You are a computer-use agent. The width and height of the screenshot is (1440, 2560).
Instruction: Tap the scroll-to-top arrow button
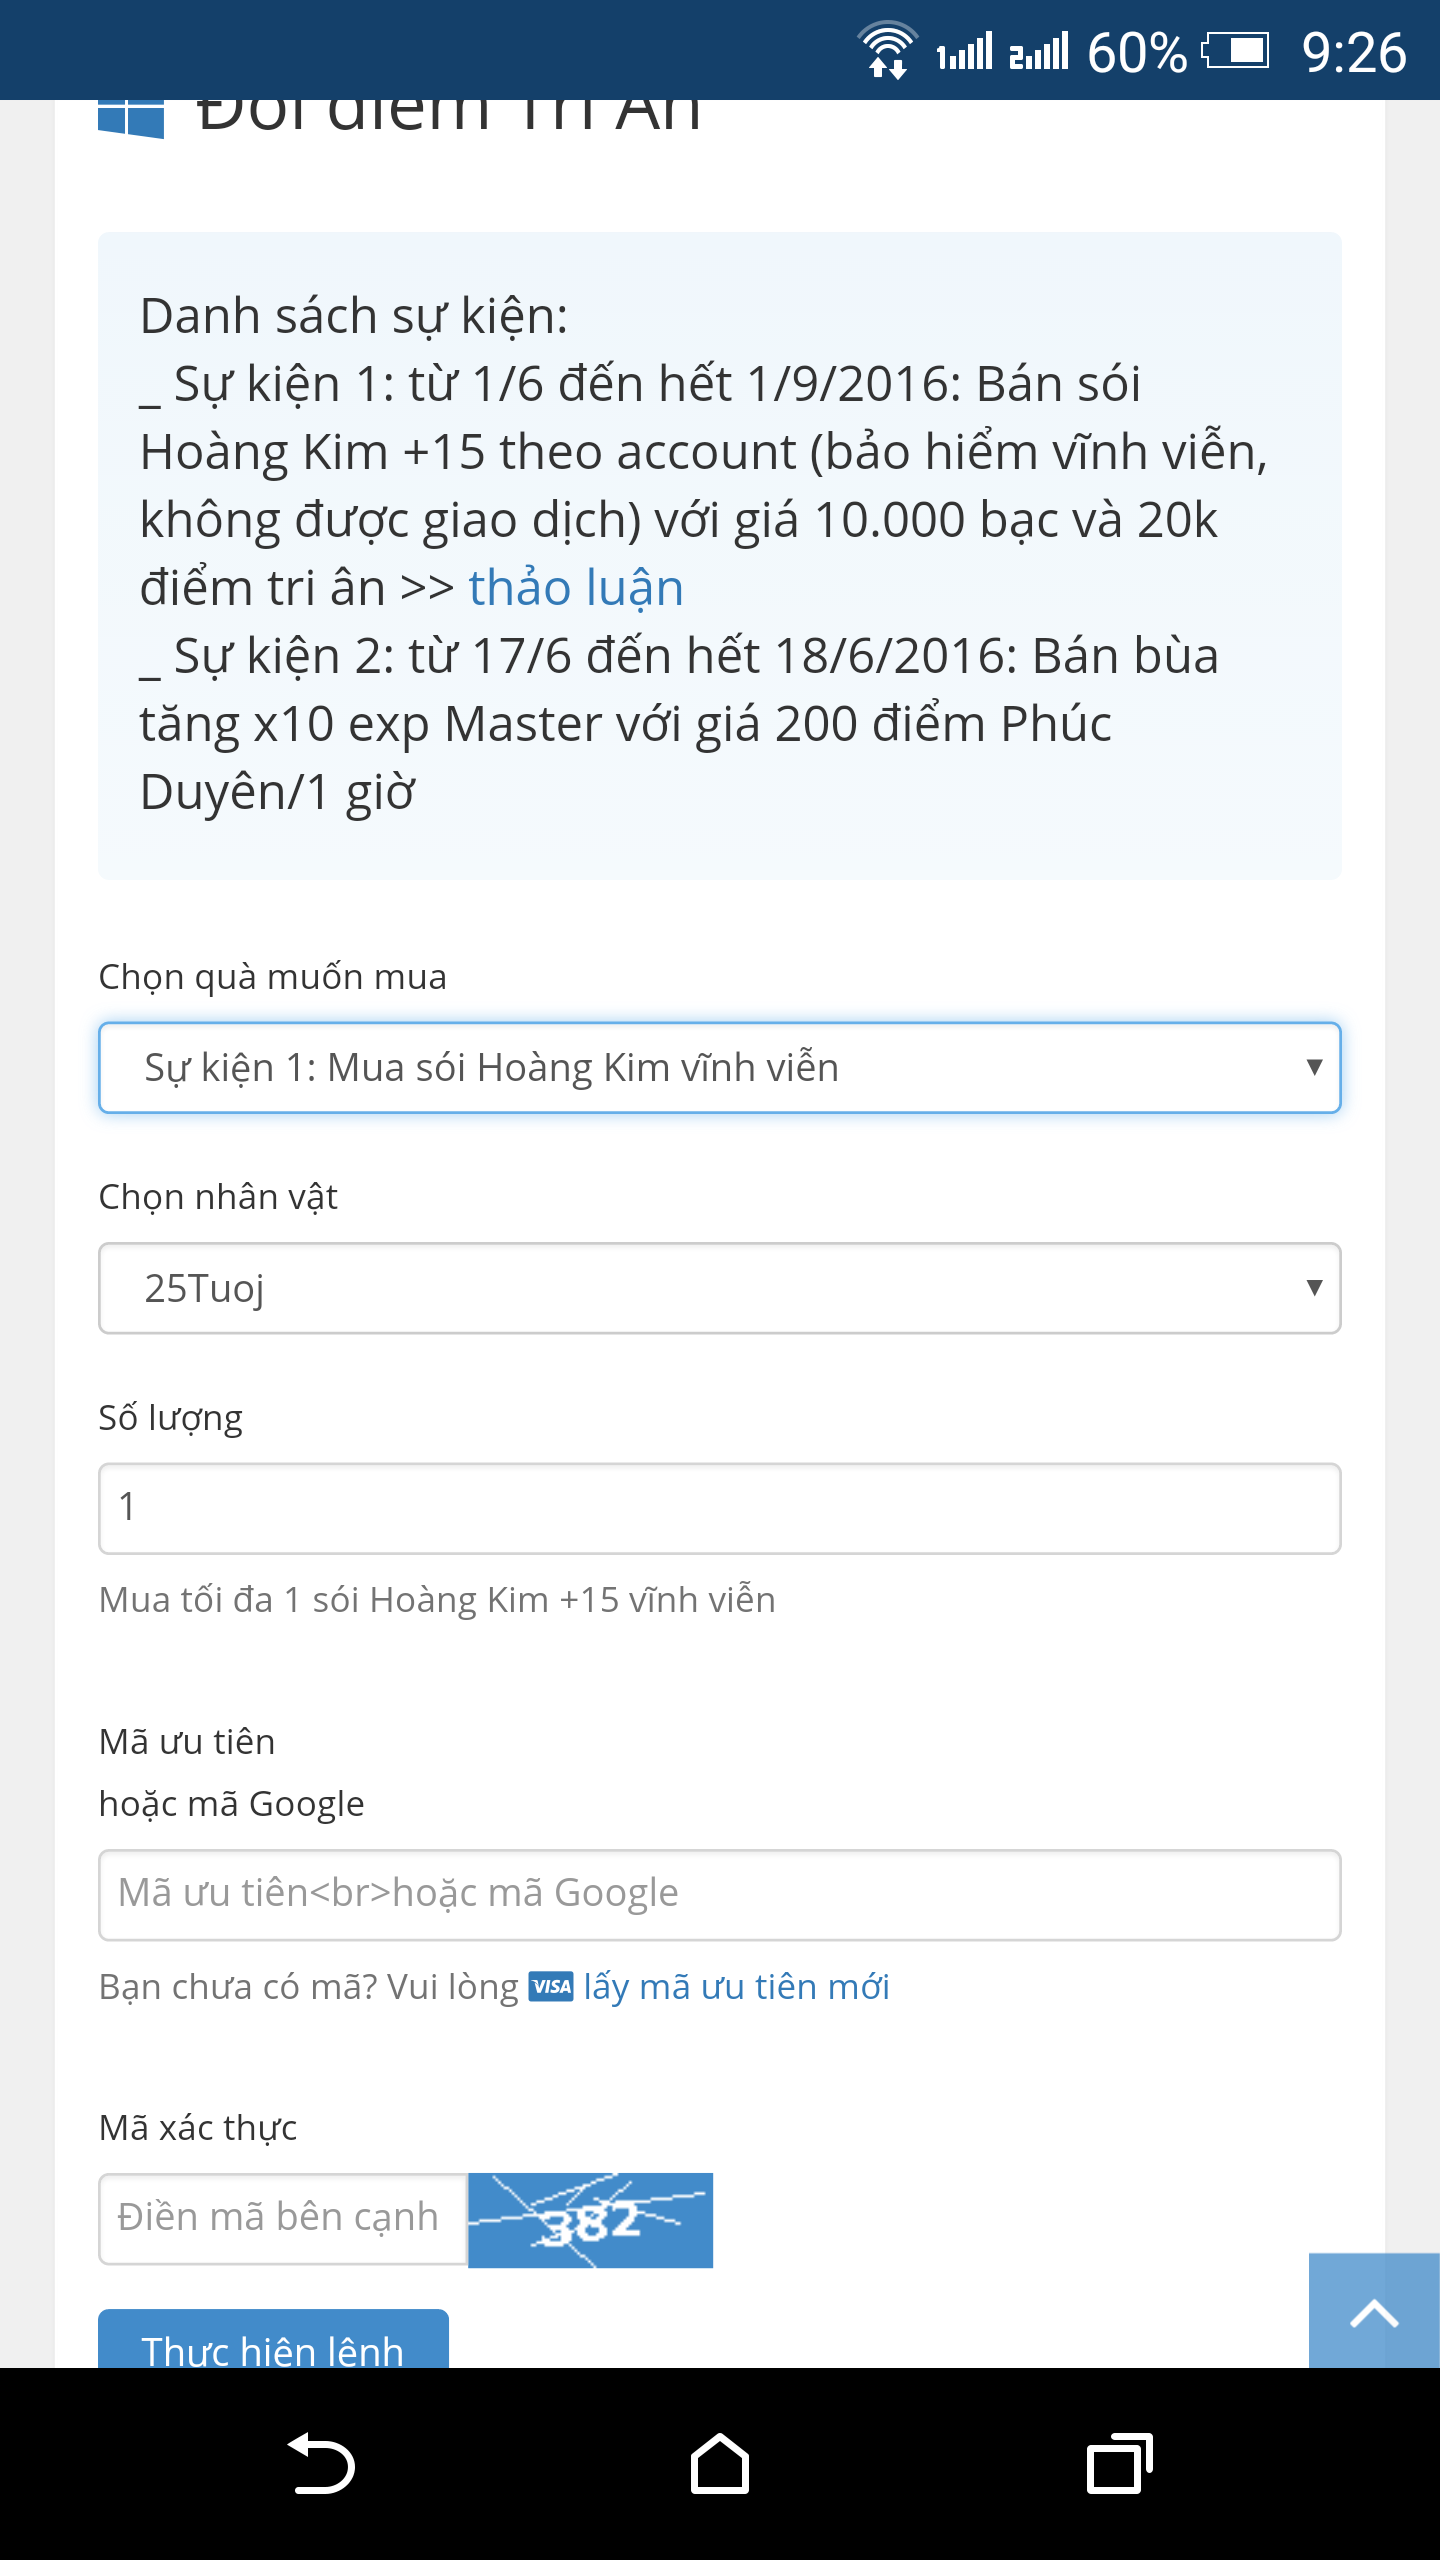pyautogui.click(x=1374, y=2312)
